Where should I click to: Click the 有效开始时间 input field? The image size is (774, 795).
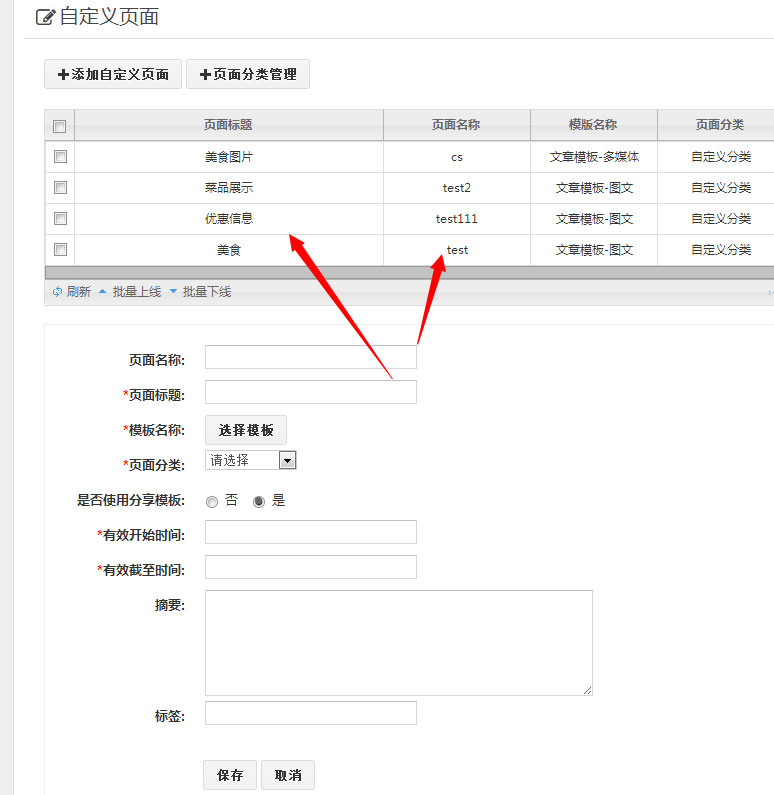tap(311, 532)
